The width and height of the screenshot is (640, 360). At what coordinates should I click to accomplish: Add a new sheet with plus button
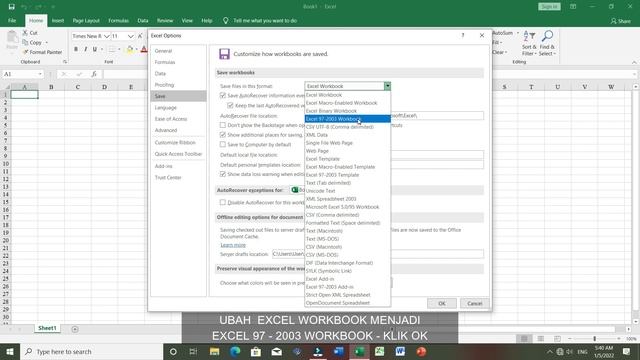tap(75, 329)
